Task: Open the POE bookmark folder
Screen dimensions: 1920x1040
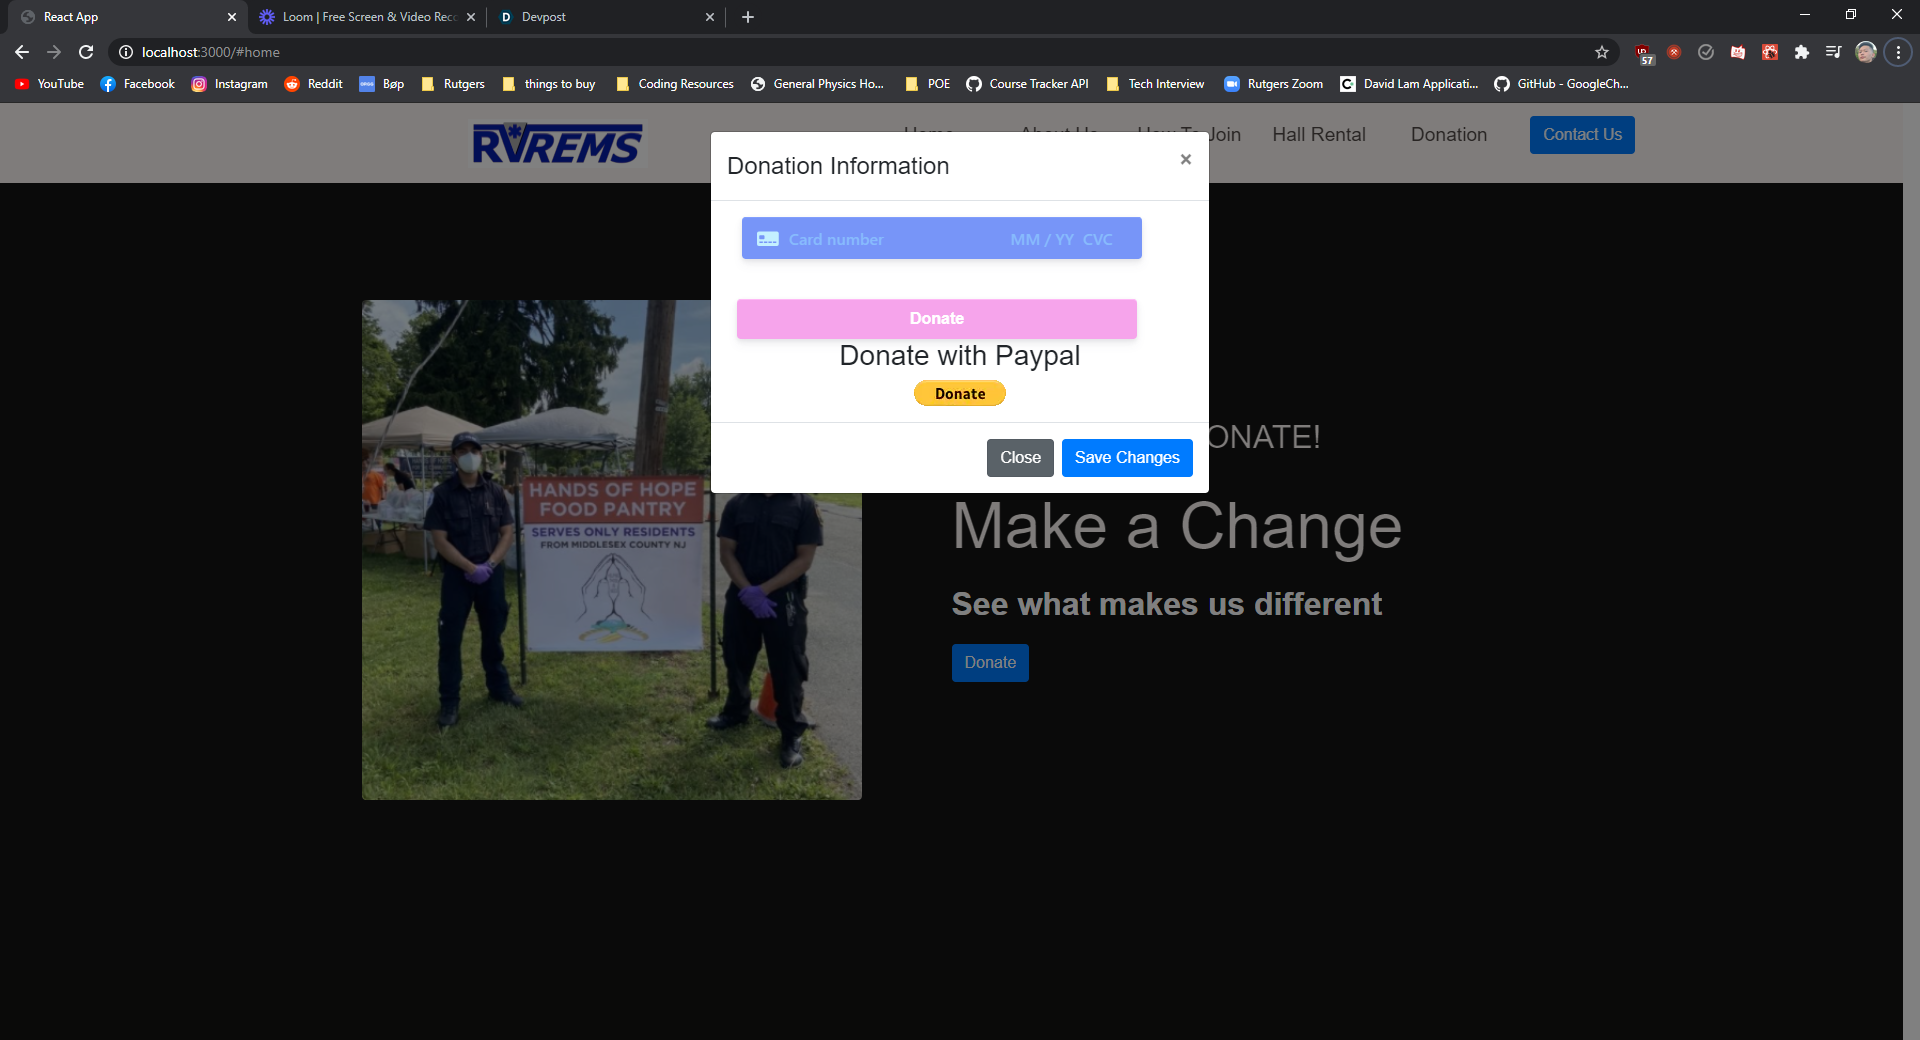Action: click(x=928, y=84)
